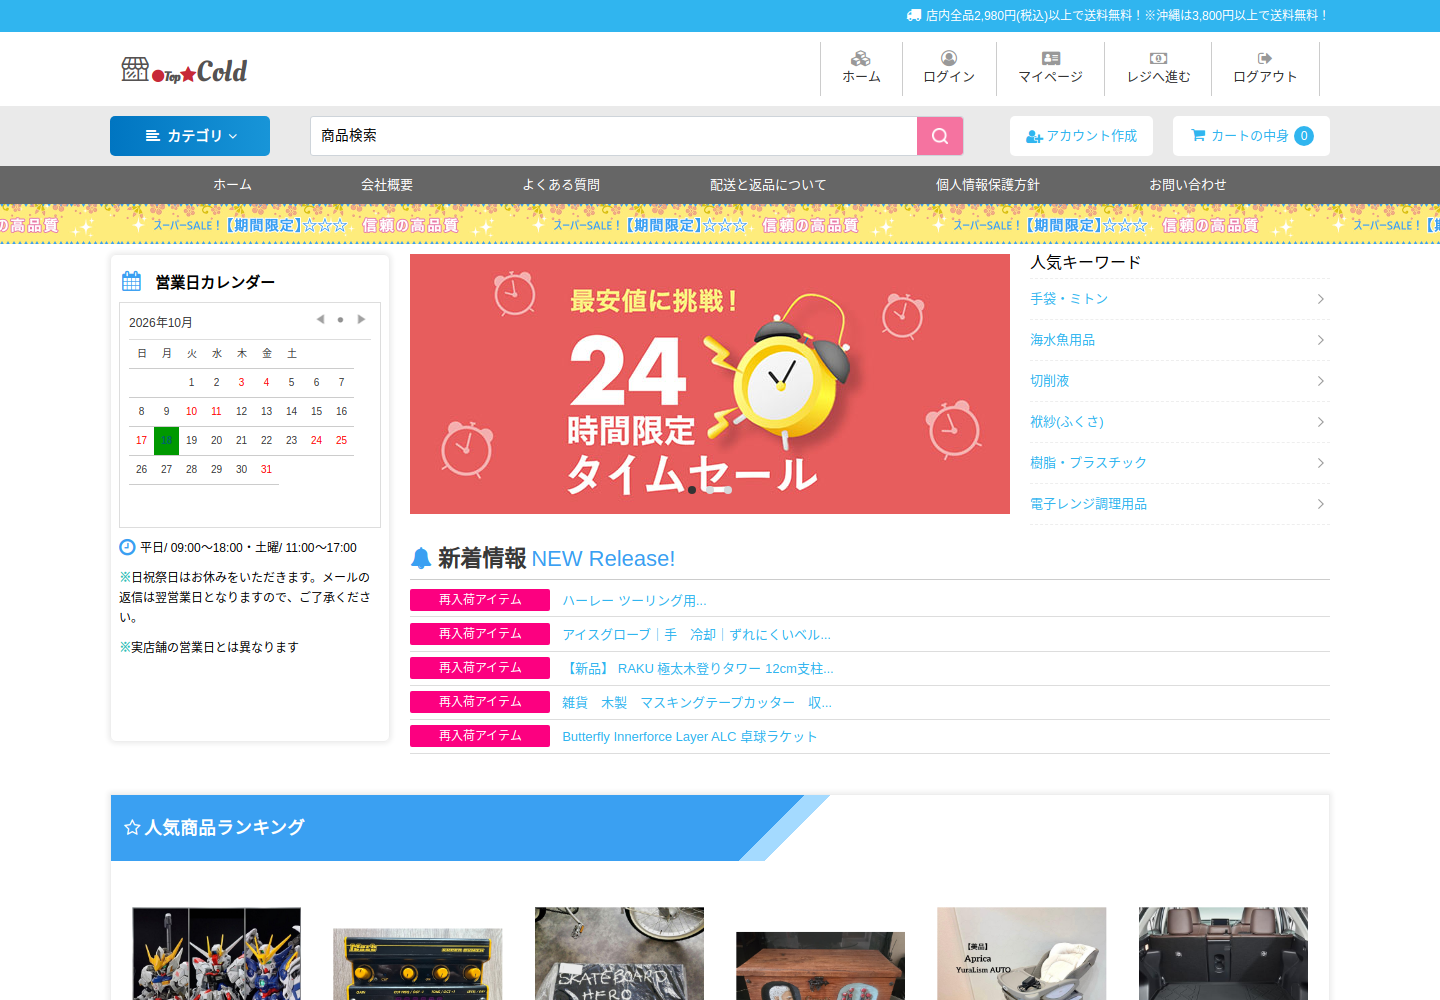Click the 商品検索 search field
This screenshot has height=1000, width=1440.
coord(613,136)
